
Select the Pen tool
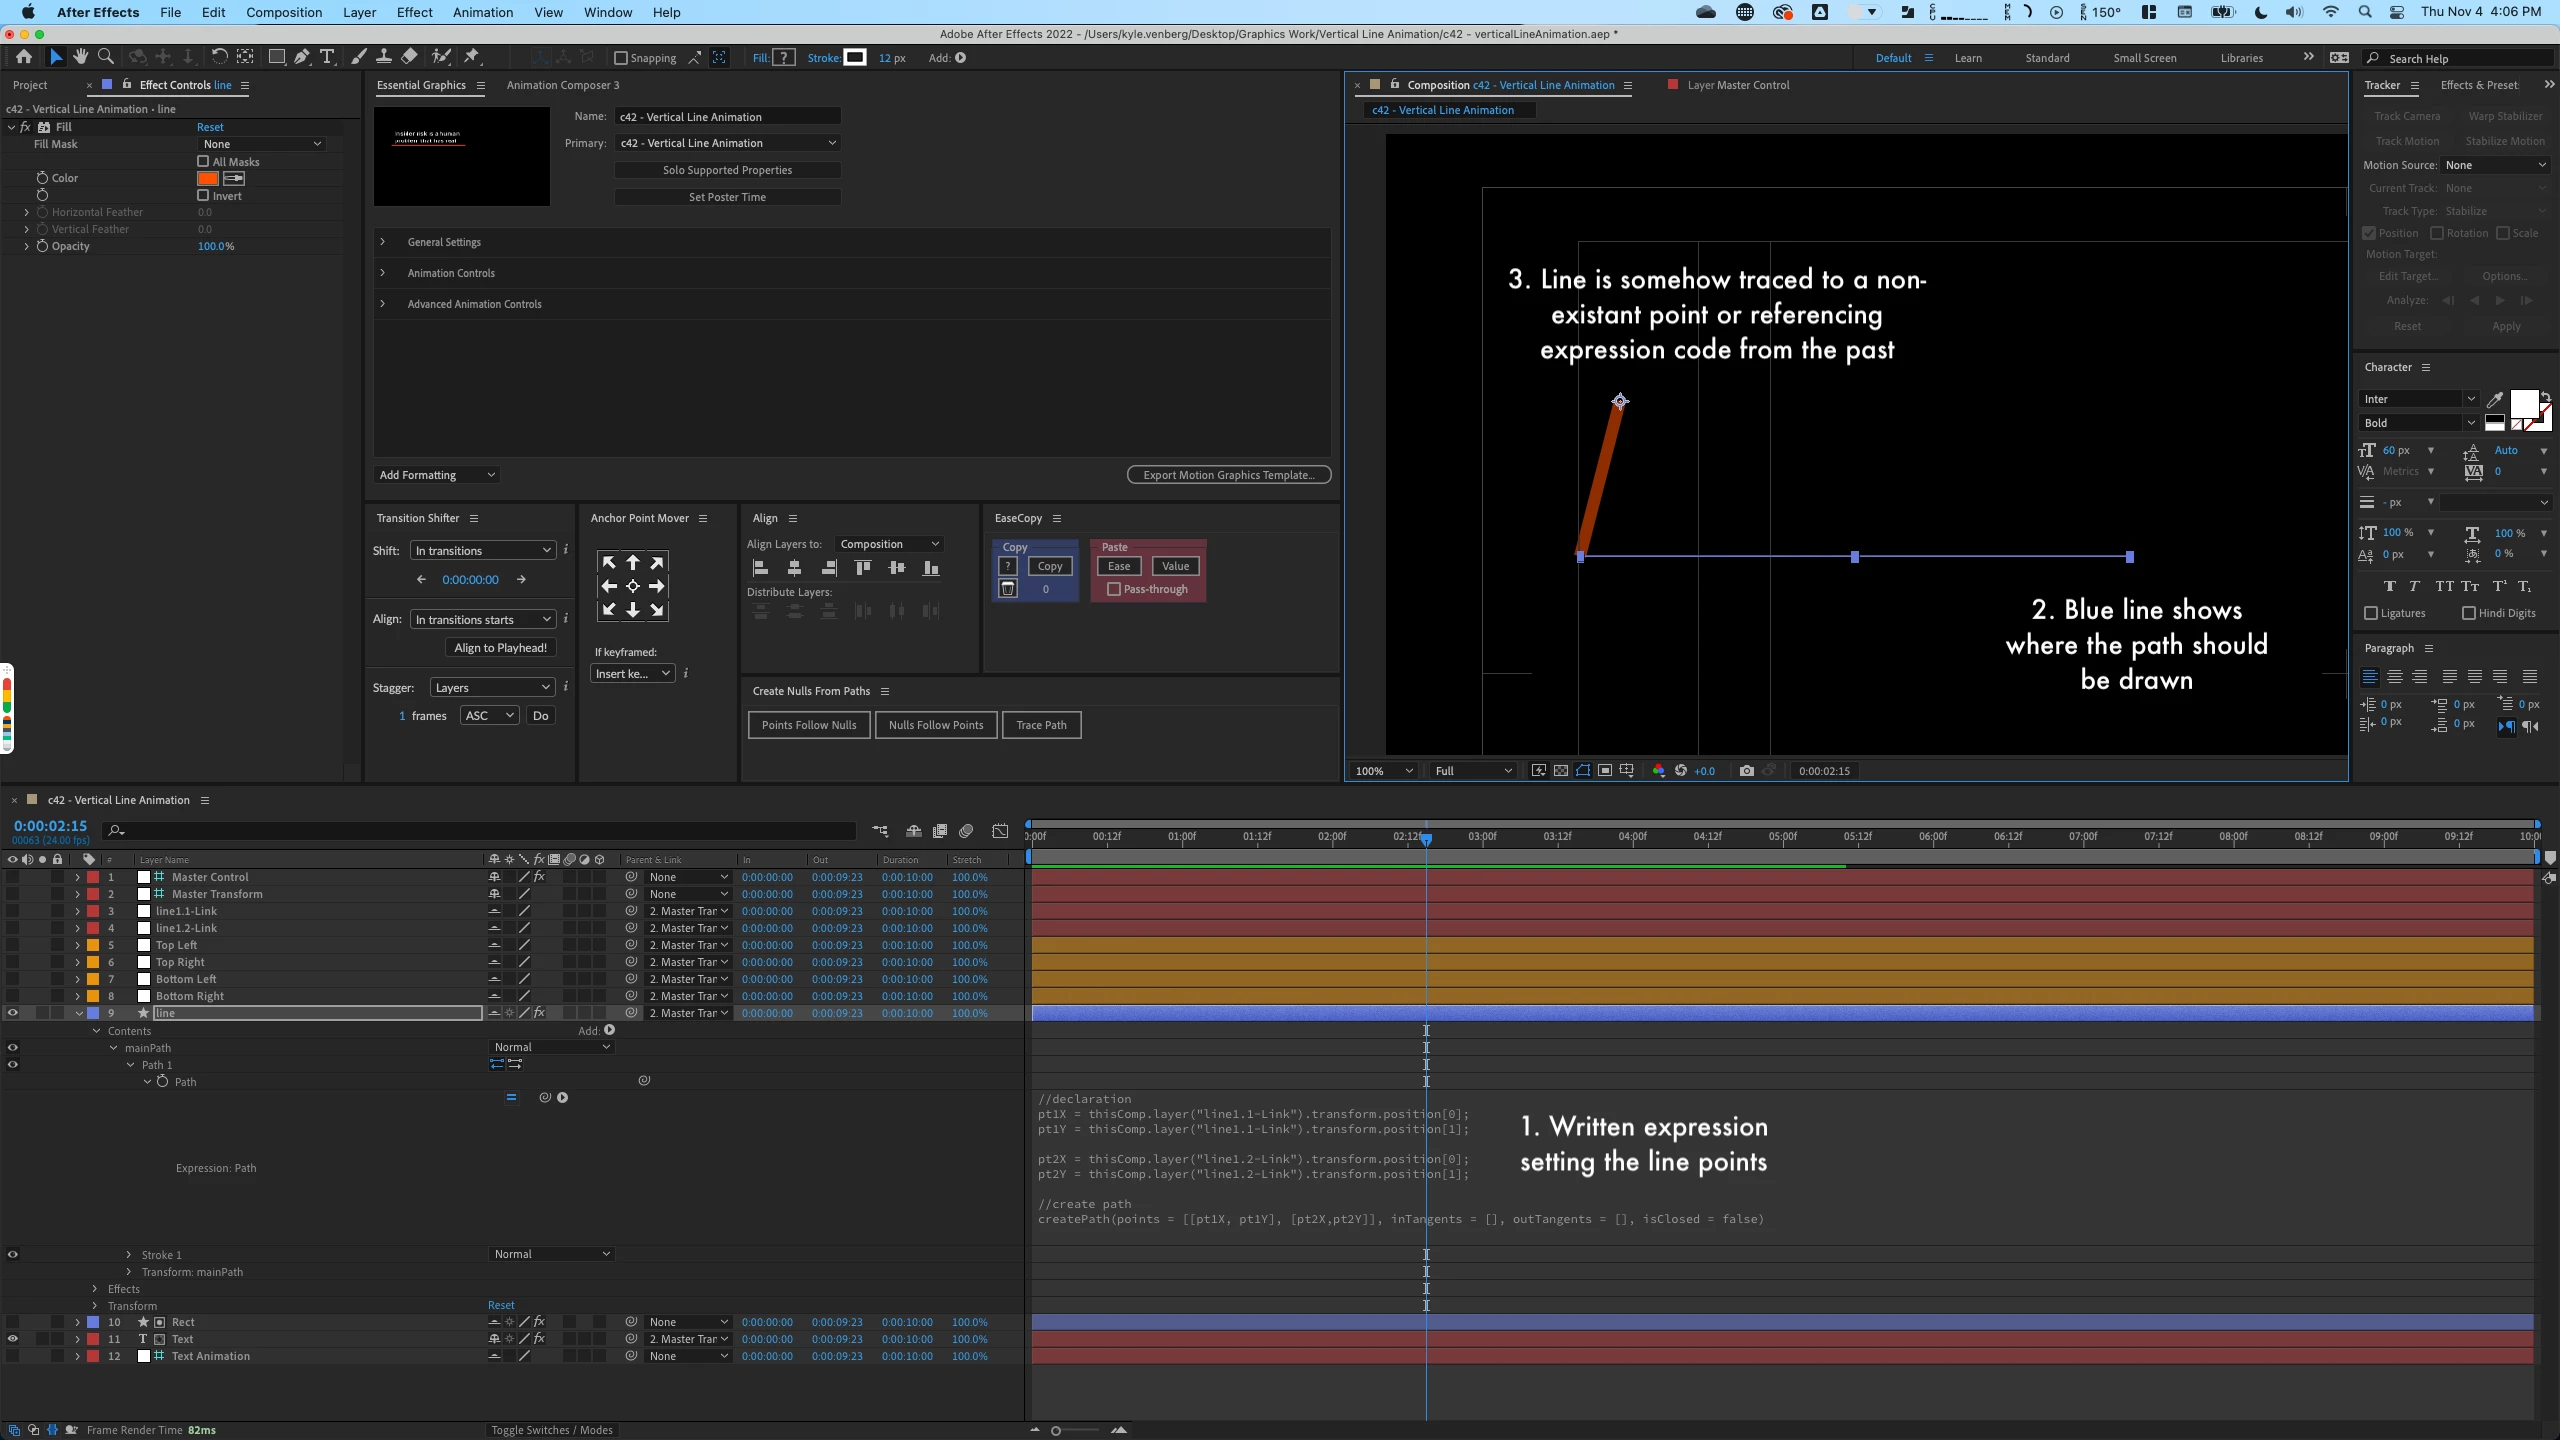[x=302, y=57]
